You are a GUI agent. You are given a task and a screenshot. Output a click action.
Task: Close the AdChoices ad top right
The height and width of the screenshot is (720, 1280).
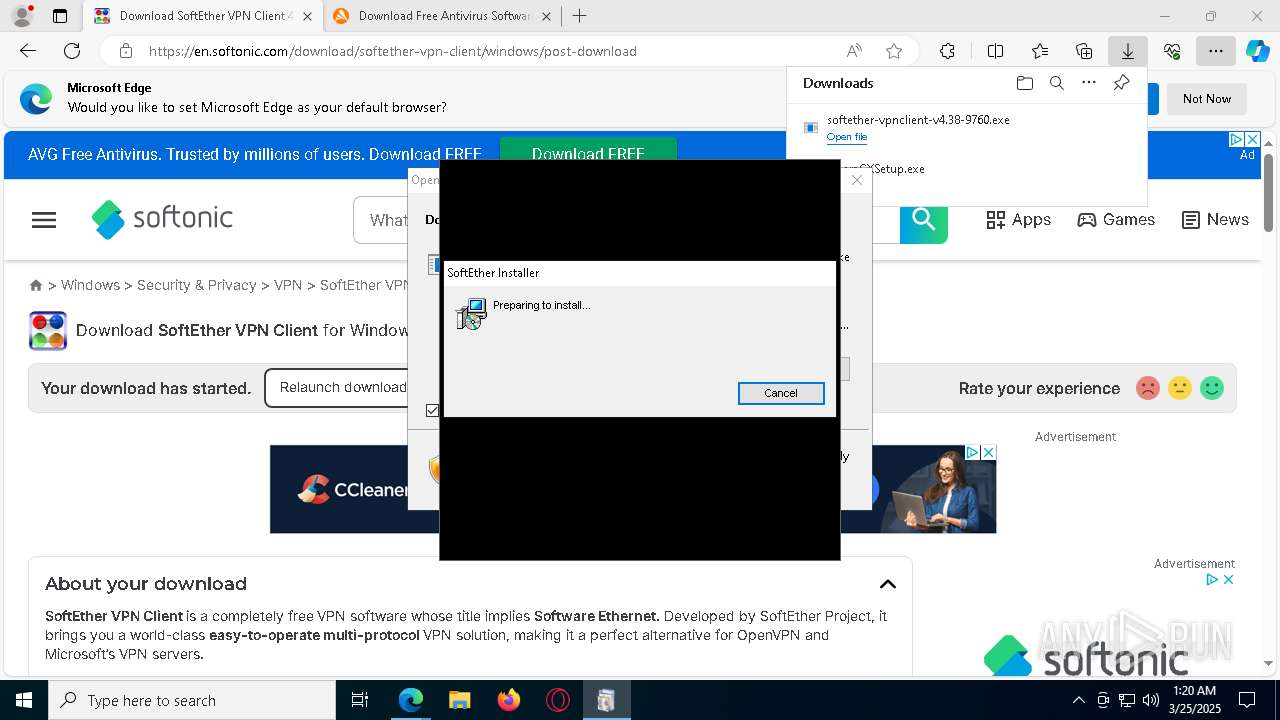click(1252, 139)
